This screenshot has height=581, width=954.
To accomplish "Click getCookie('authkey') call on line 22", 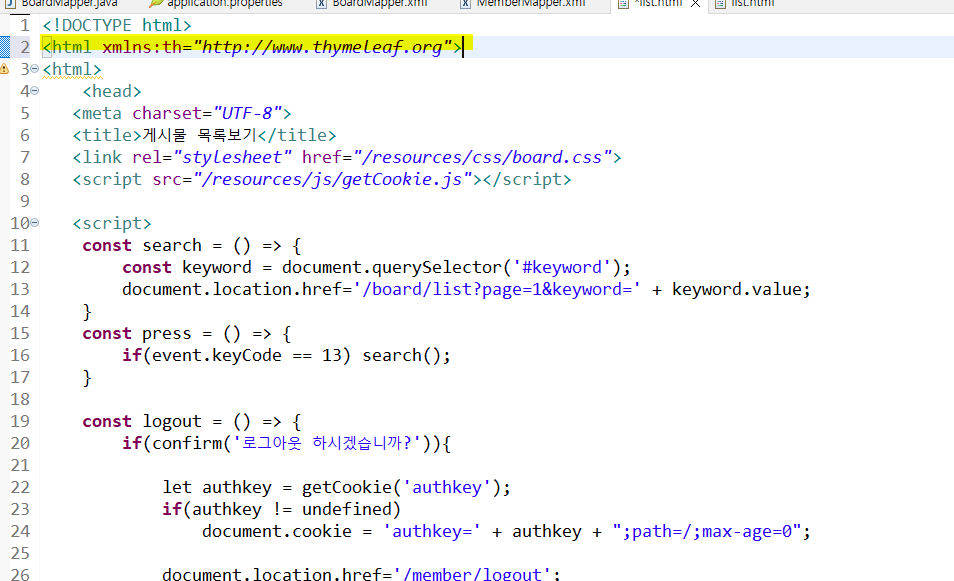I will (x=401, y=487).
